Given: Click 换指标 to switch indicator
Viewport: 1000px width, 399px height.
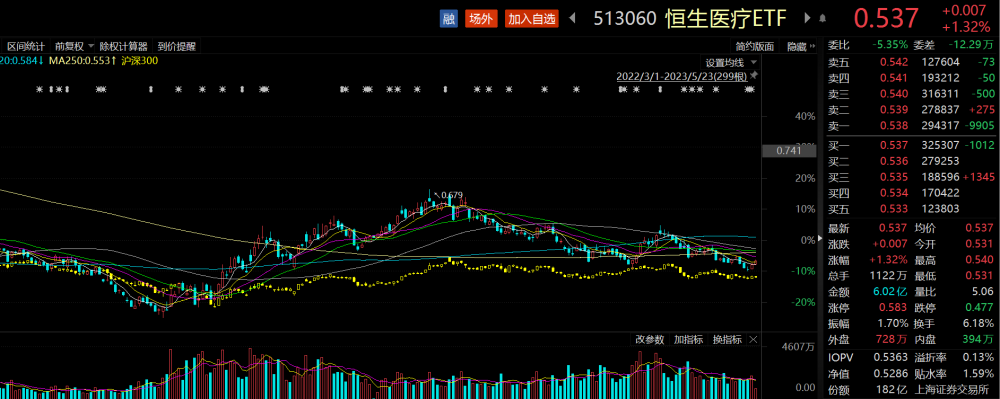Looking at the screenshot, I should (727, 340).
